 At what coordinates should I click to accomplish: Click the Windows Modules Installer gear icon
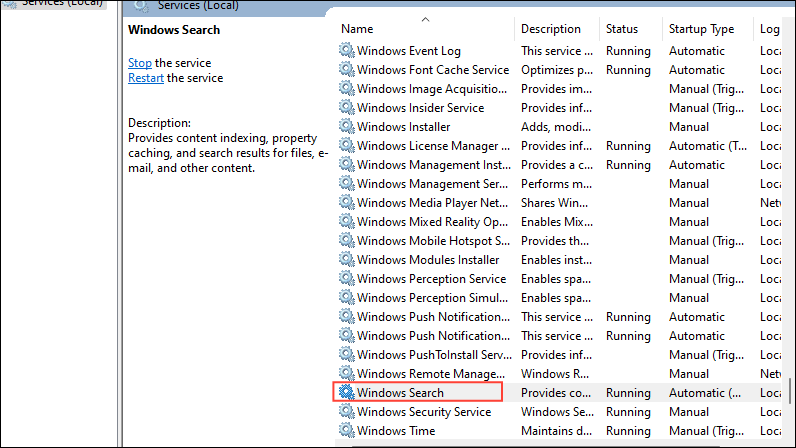click(347, 259)
